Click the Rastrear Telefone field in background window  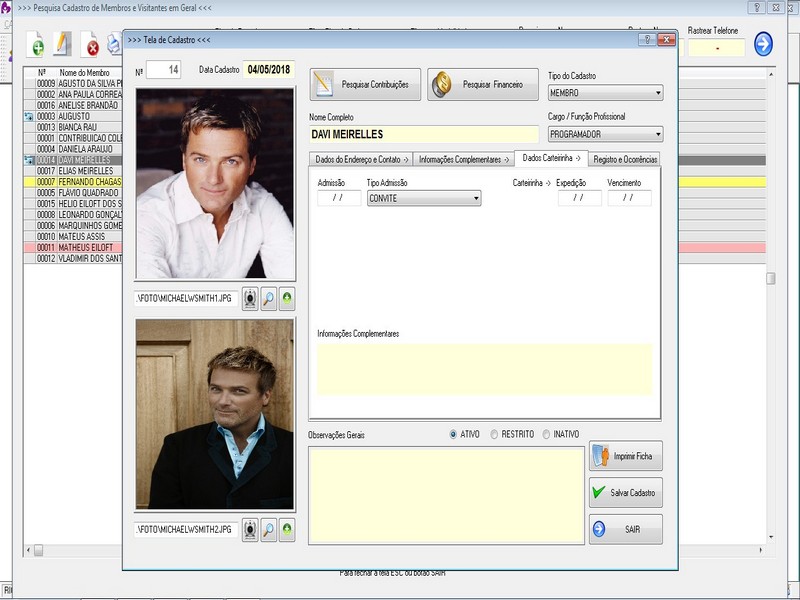tap(716, 48)
